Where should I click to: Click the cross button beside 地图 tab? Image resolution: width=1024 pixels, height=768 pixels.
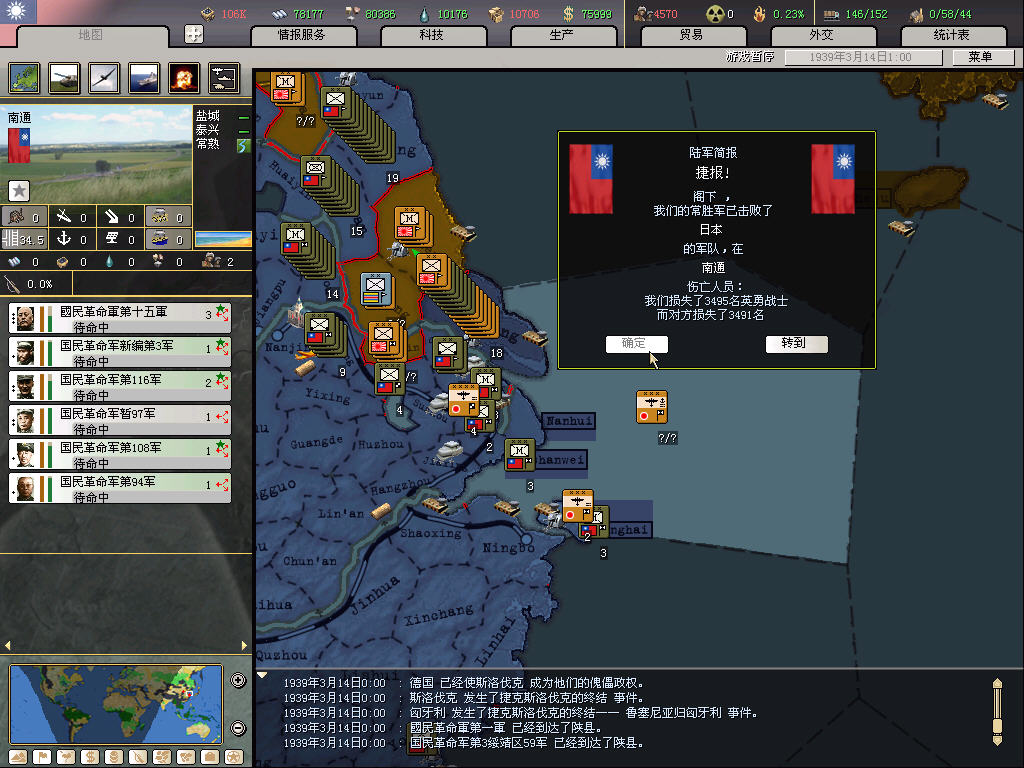[x=194, y=34]
